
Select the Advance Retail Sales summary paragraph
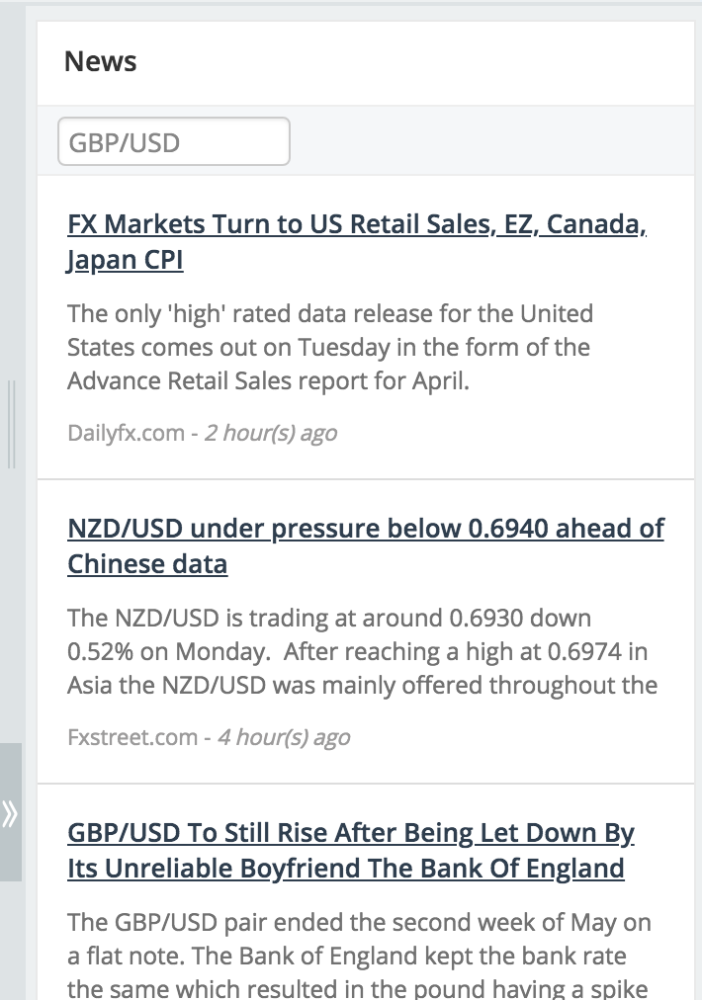point(330,347)
